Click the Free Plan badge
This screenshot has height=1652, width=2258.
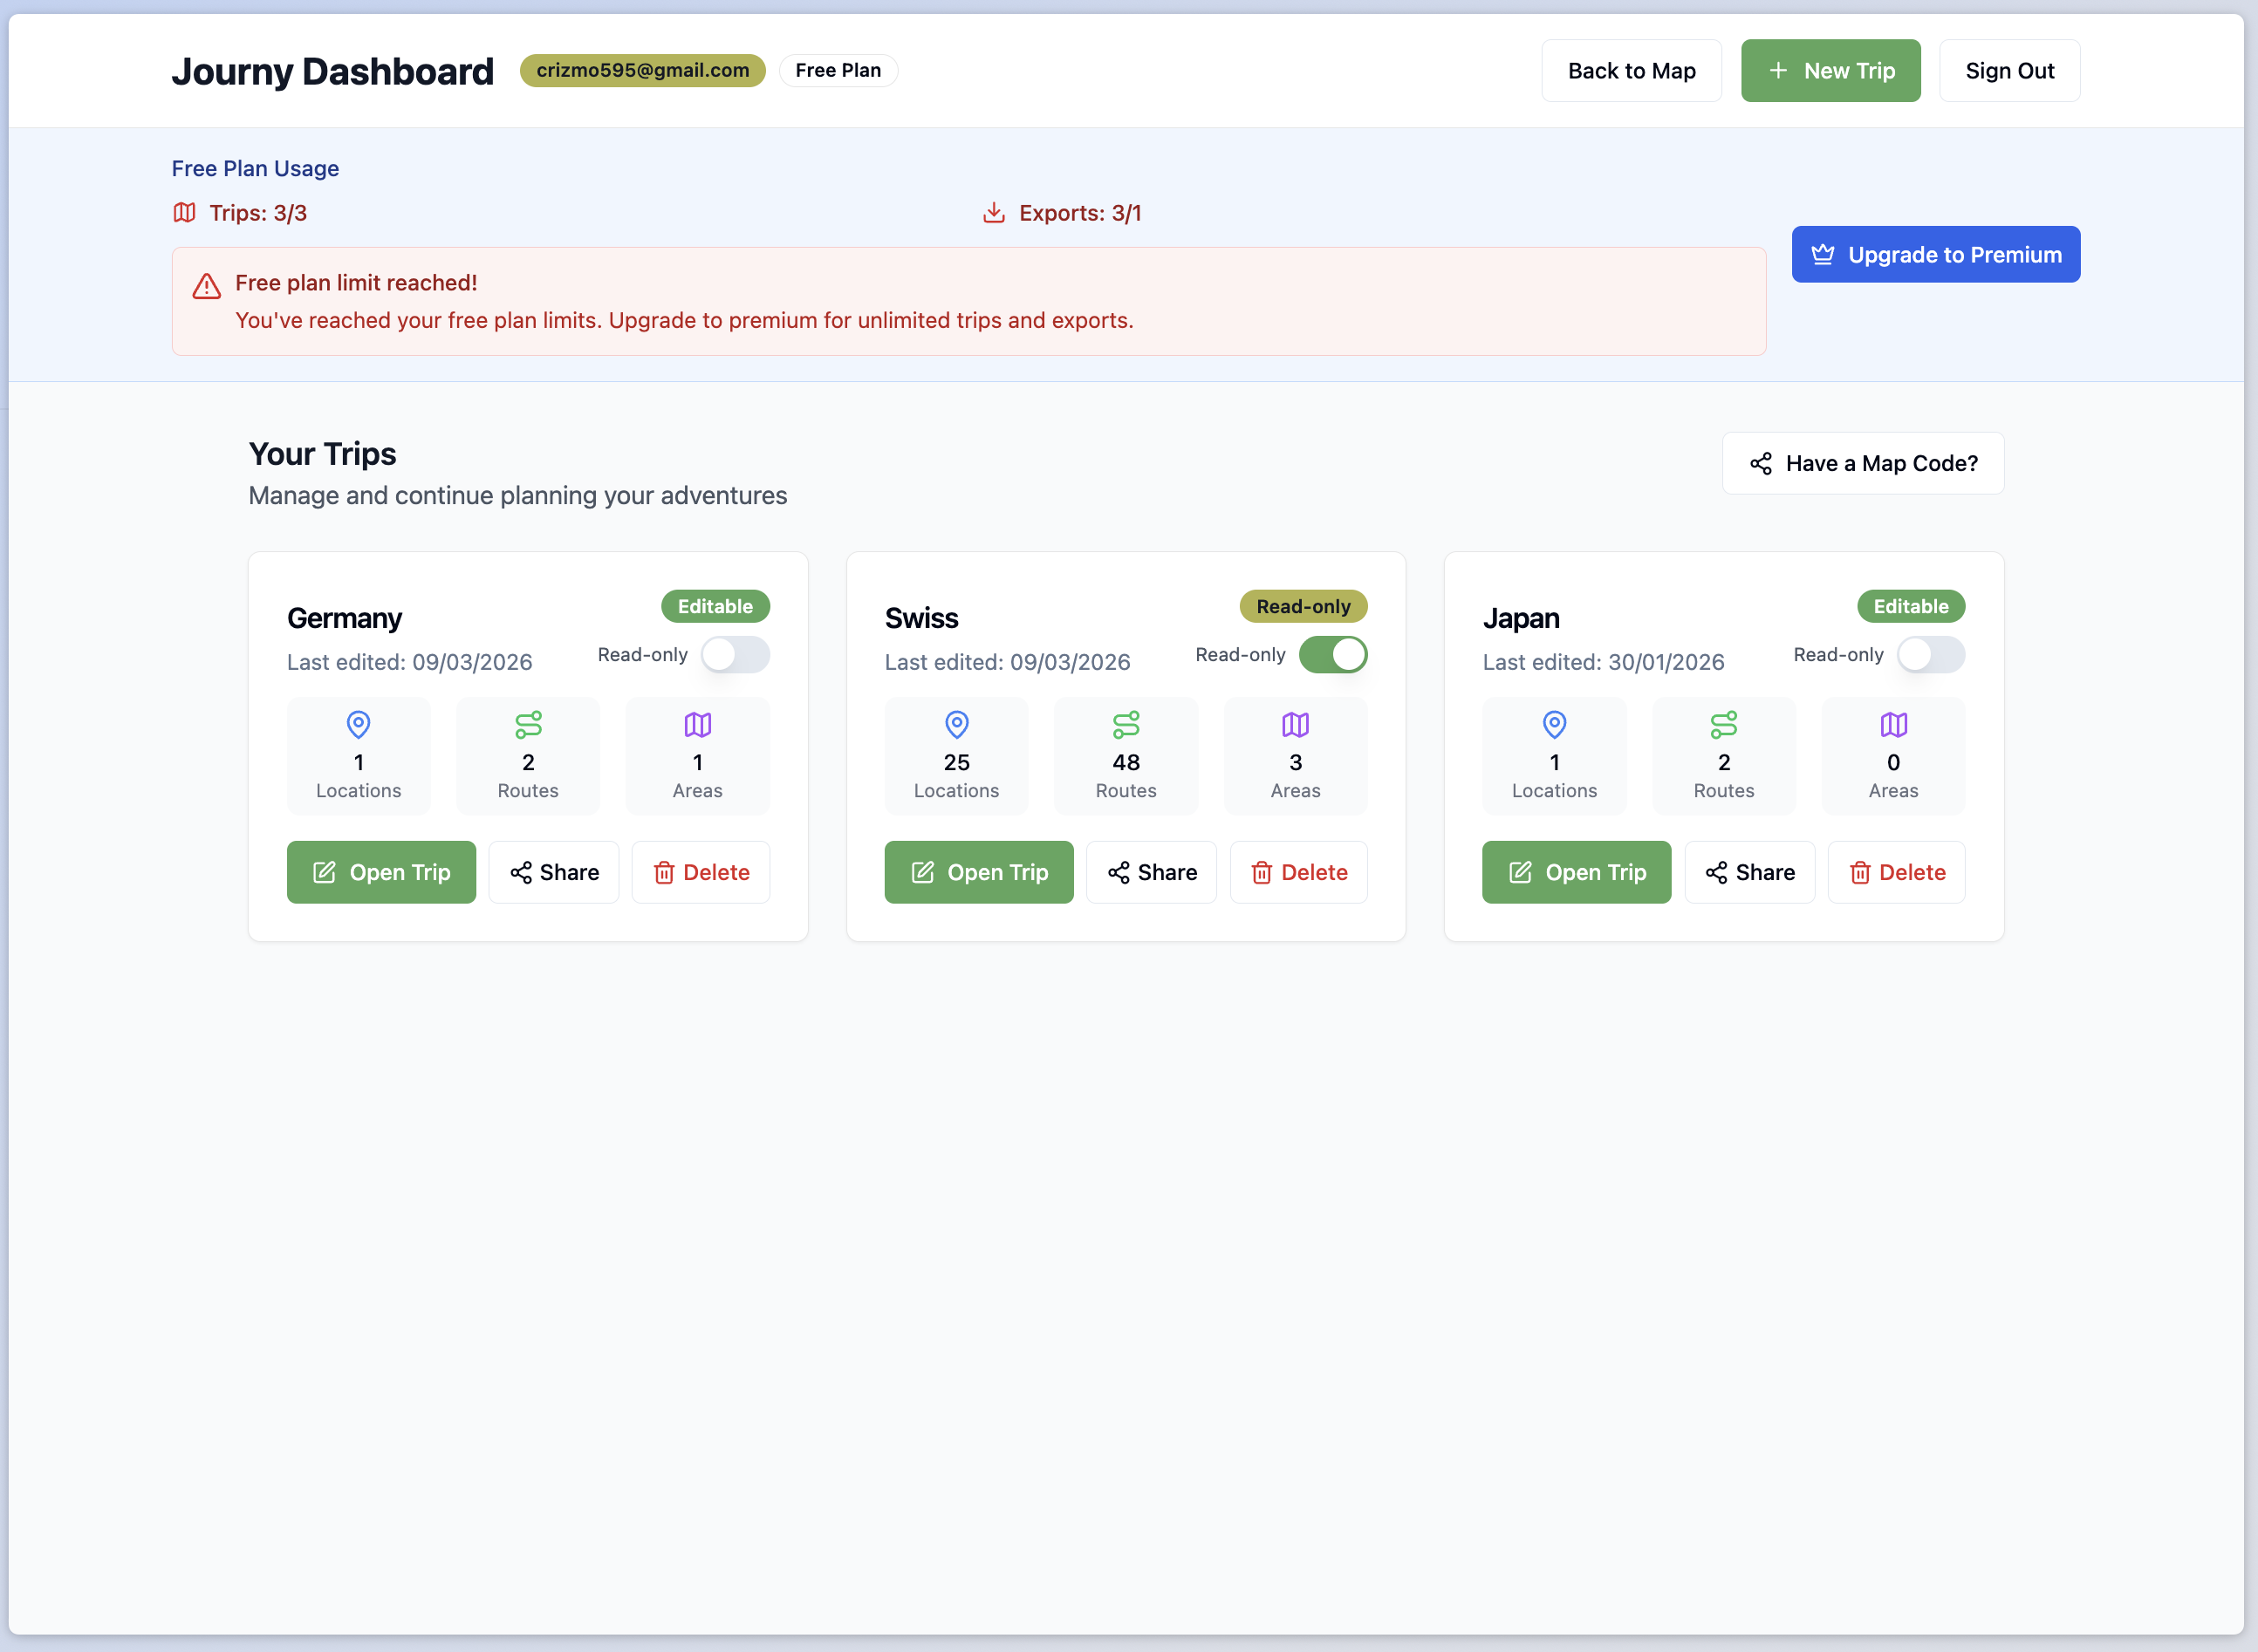[838, 71]
